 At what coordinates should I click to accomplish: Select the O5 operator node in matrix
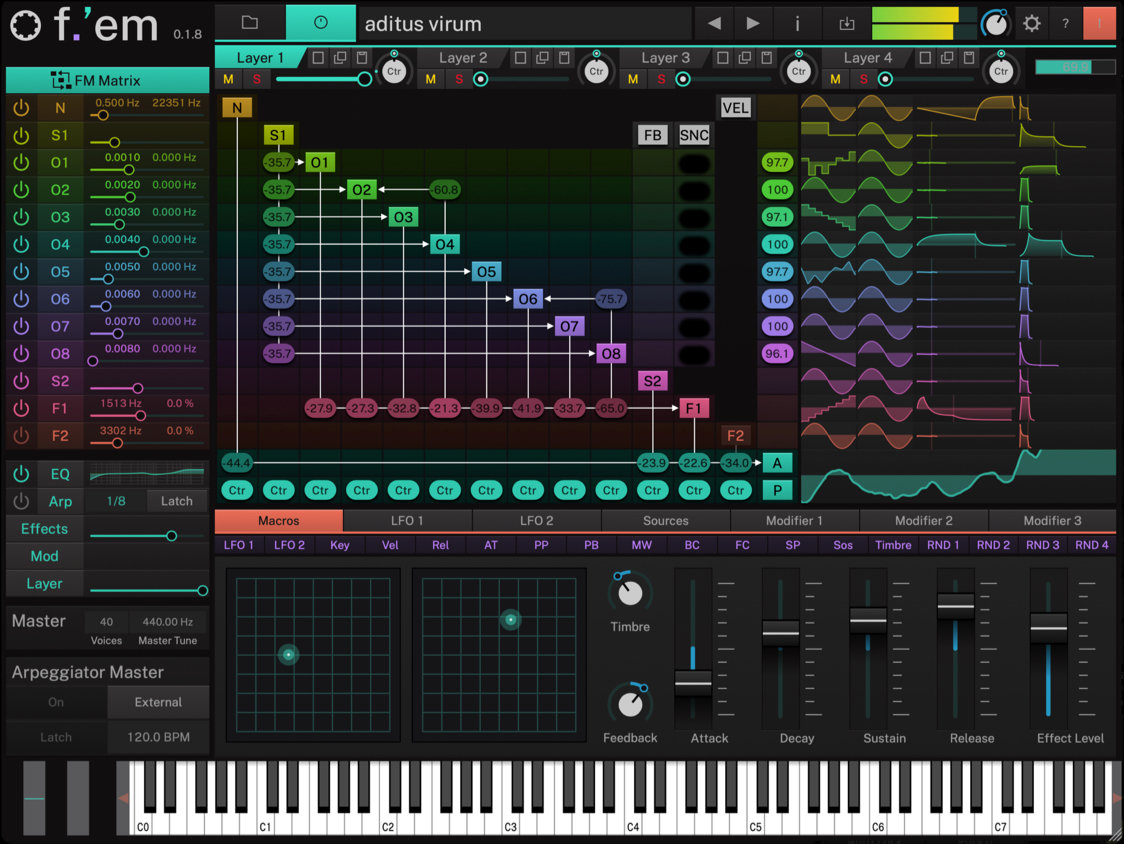click(486, 272)
